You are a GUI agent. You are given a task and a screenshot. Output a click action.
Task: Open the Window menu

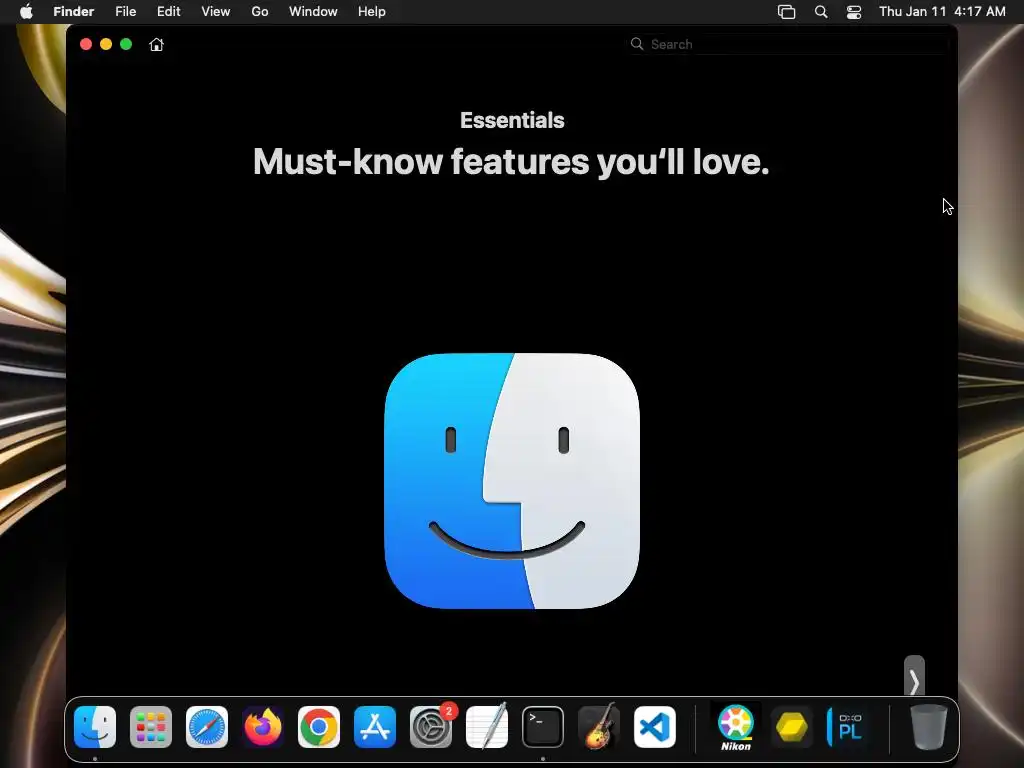313,12
